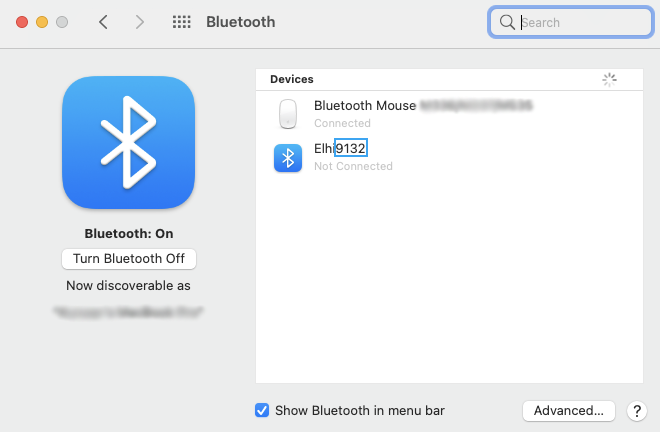
Task: Open help with the question mark button
Action: click(635, 411)
